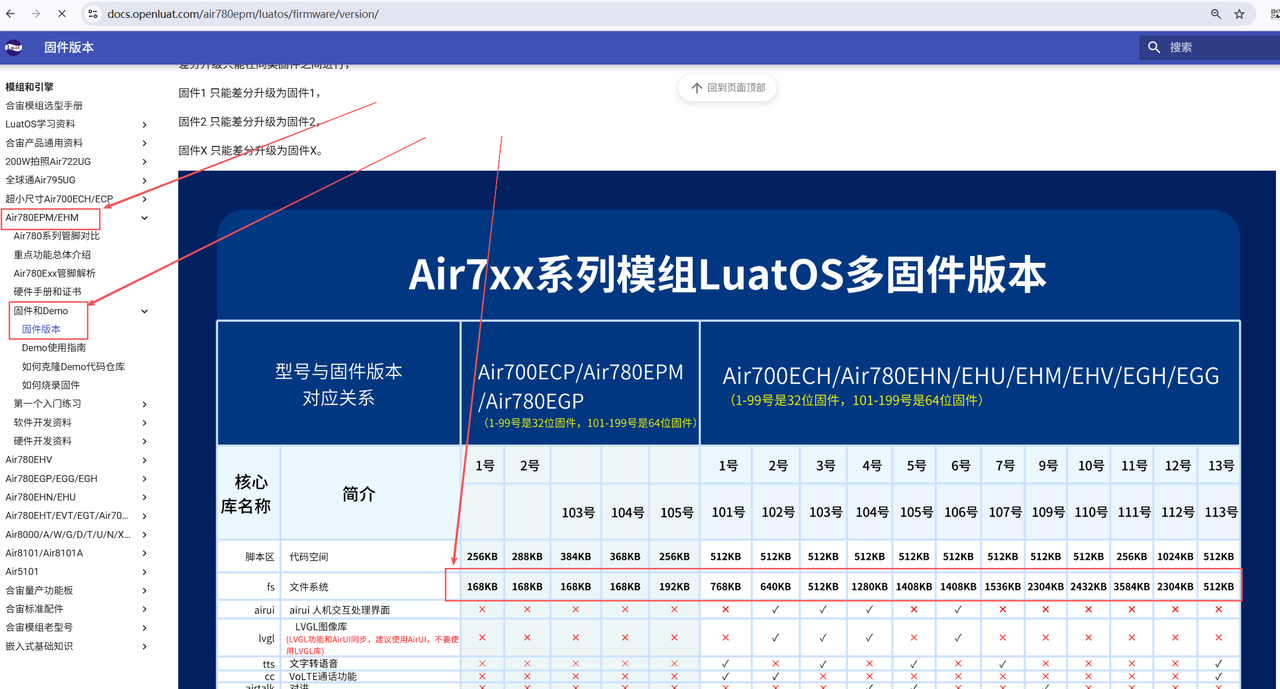This screenshot has height=689, width=1280.
Task: Collapse the Air780EPM/EHM section
Action: [145, 218]
